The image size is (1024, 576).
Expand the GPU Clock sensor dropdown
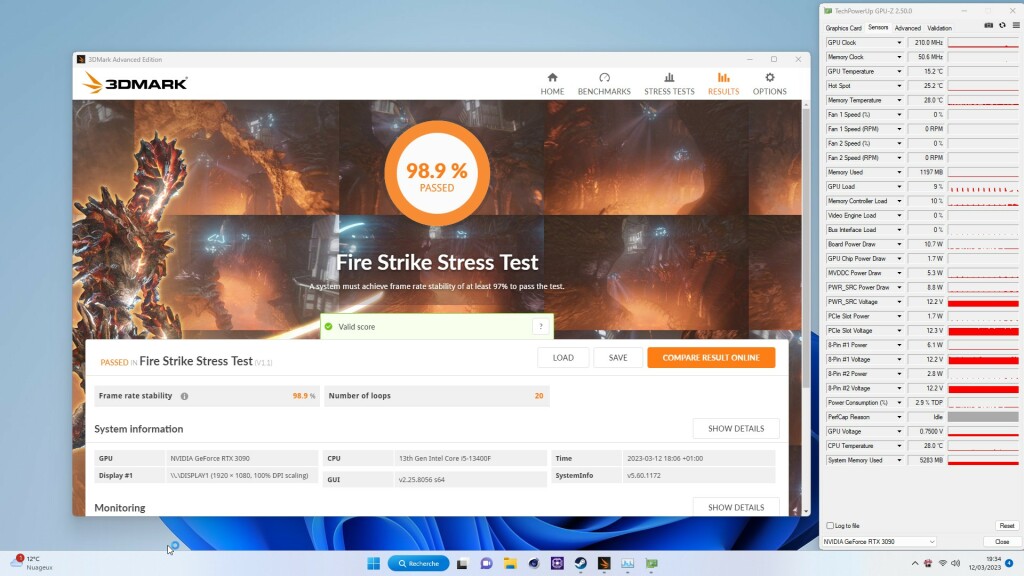[898, 43]
